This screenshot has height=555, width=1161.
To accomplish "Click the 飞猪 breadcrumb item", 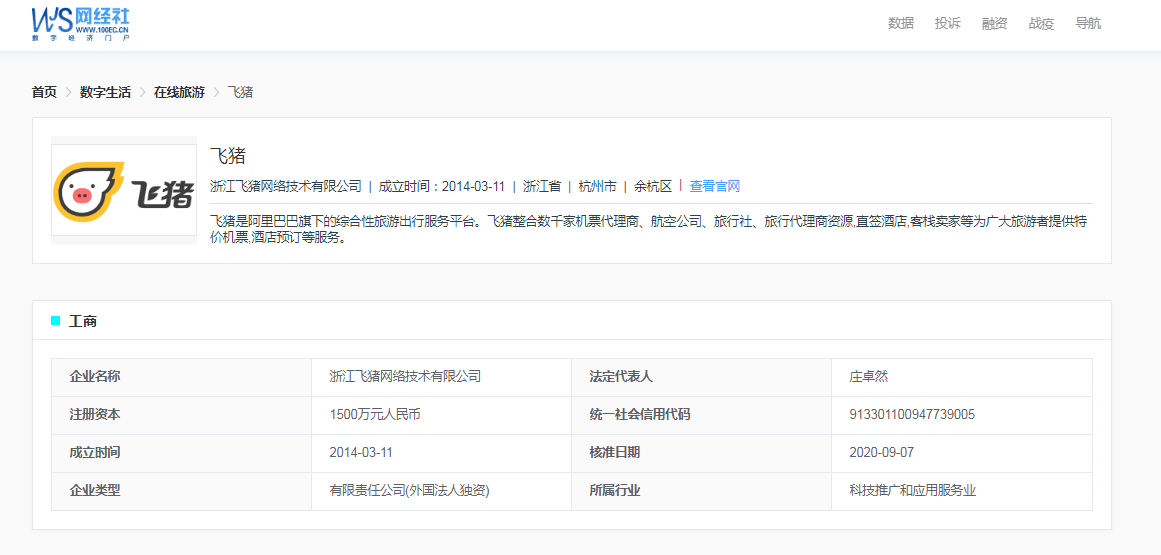I will coord(240,92).
